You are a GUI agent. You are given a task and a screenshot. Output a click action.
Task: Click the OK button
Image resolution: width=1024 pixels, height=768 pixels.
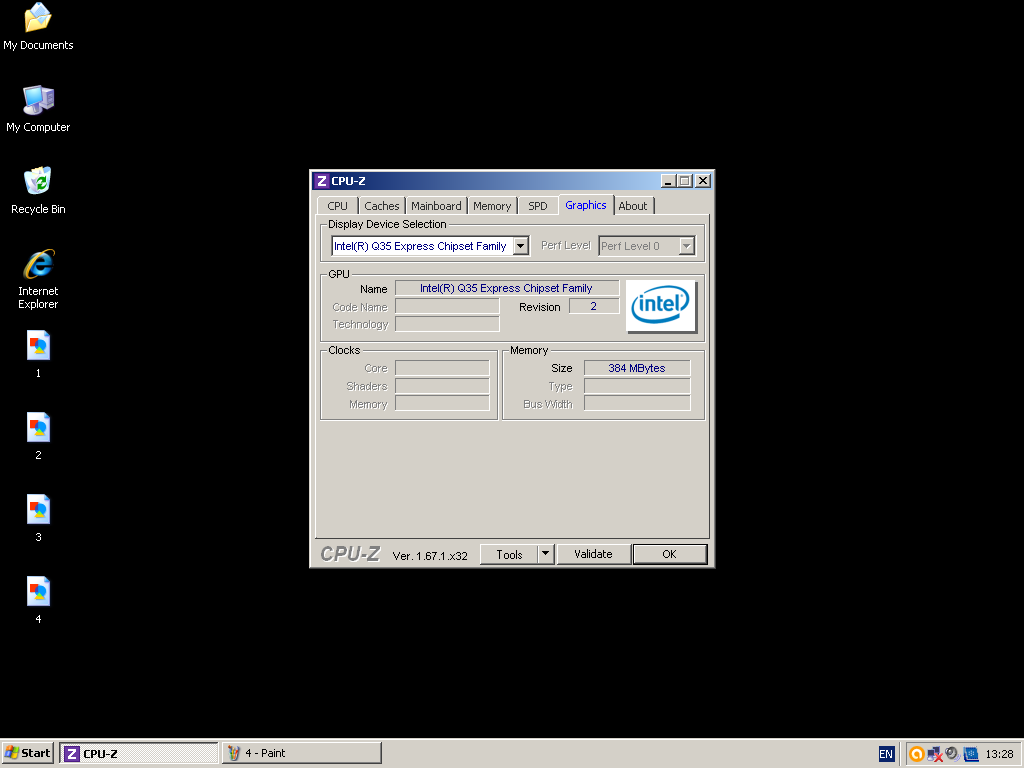669,554
